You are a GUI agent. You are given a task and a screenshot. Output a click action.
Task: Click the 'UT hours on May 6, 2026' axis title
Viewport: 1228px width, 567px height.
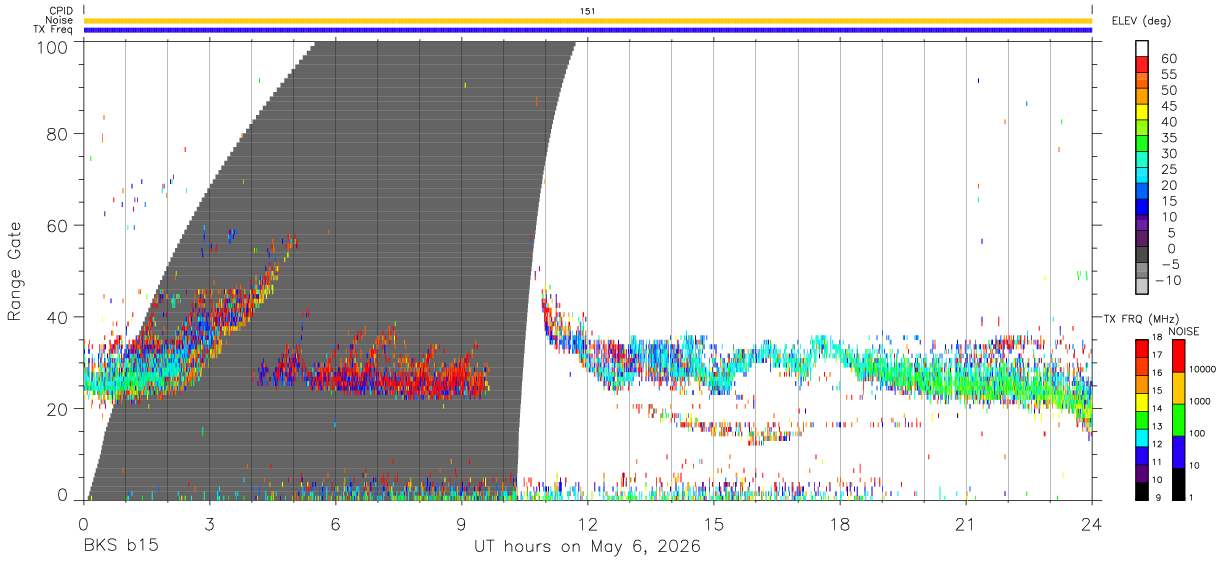click(588, 547)
